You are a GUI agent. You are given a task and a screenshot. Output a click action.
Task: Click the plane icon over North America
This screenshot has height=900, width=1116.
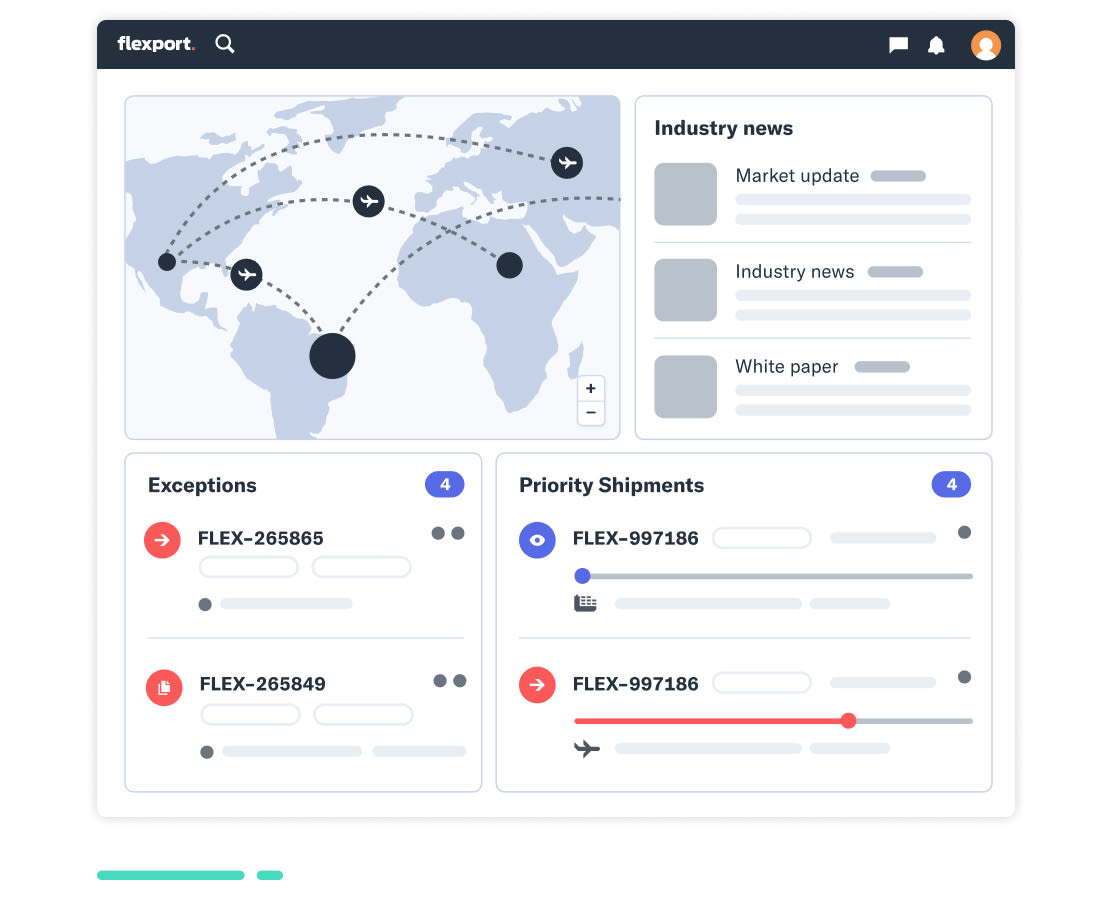pyautogui.click(x=246, y=274)
